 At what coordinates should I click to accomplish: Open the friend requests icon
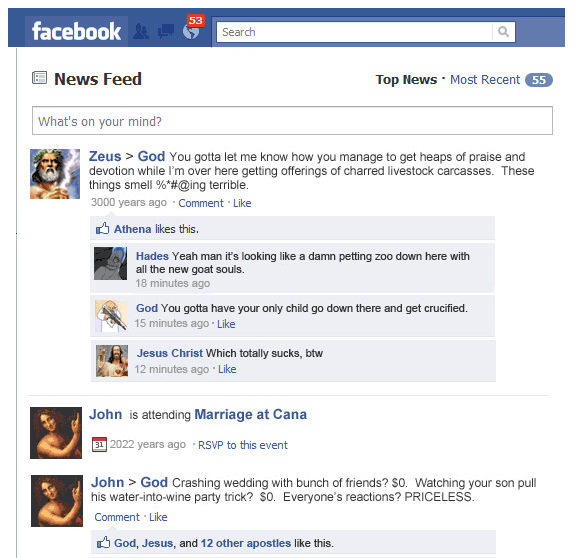(141, 32)
